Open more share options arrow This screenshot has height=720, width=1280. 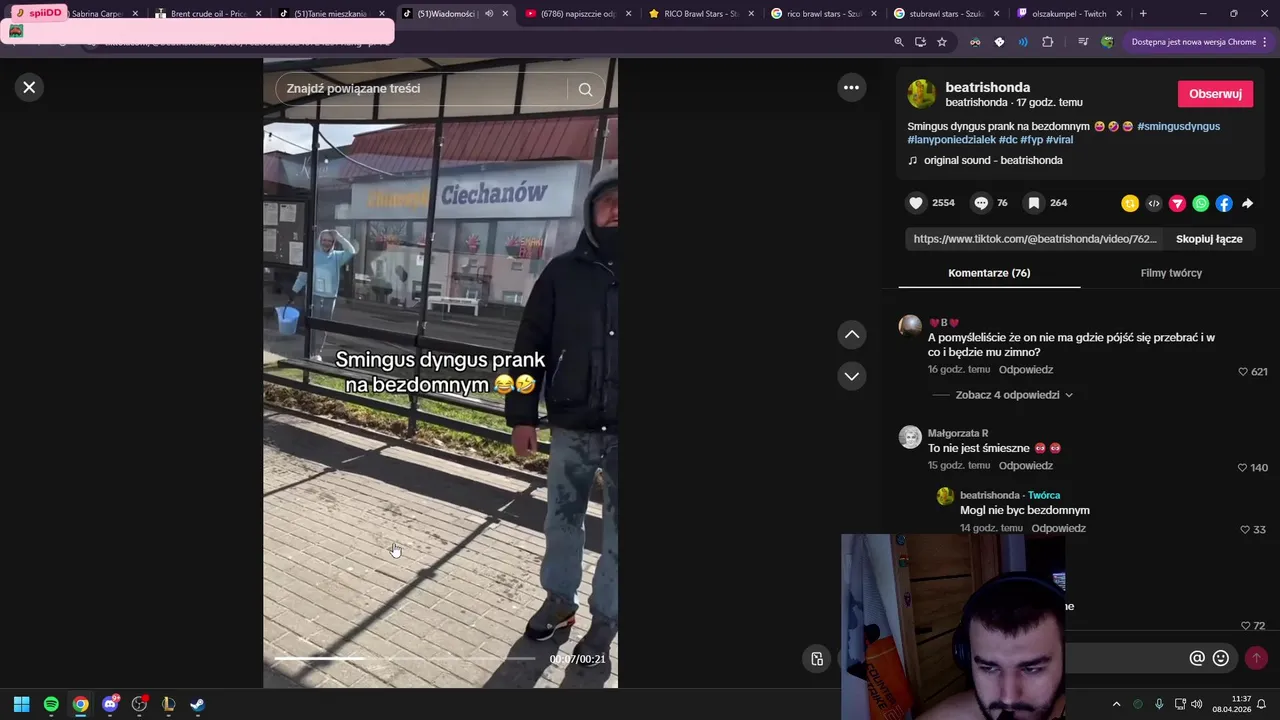[x=1247, y=203]
